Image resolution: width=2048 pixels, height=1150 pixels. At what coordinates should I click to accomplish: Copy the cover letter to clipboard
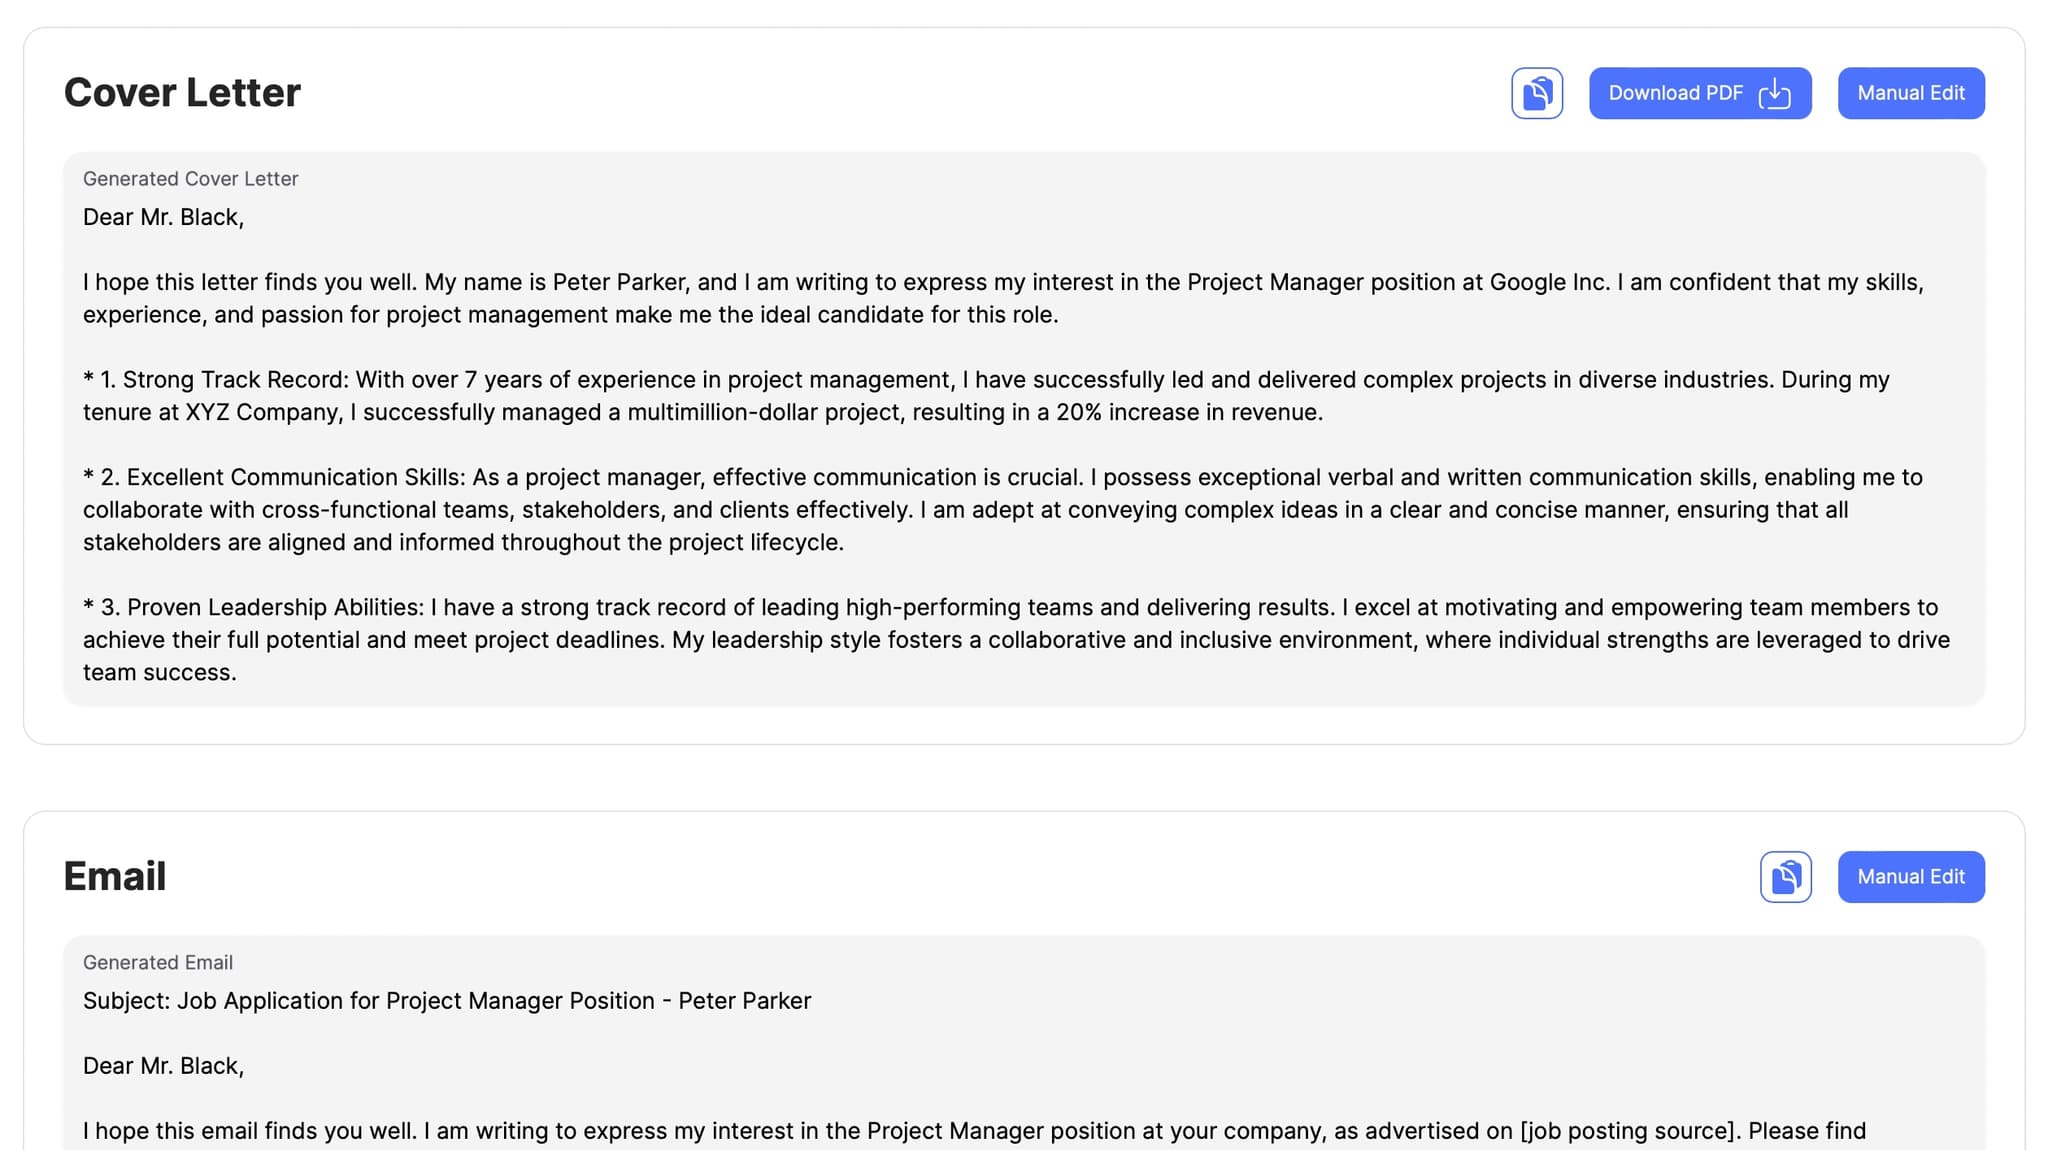pos(1536,93)
